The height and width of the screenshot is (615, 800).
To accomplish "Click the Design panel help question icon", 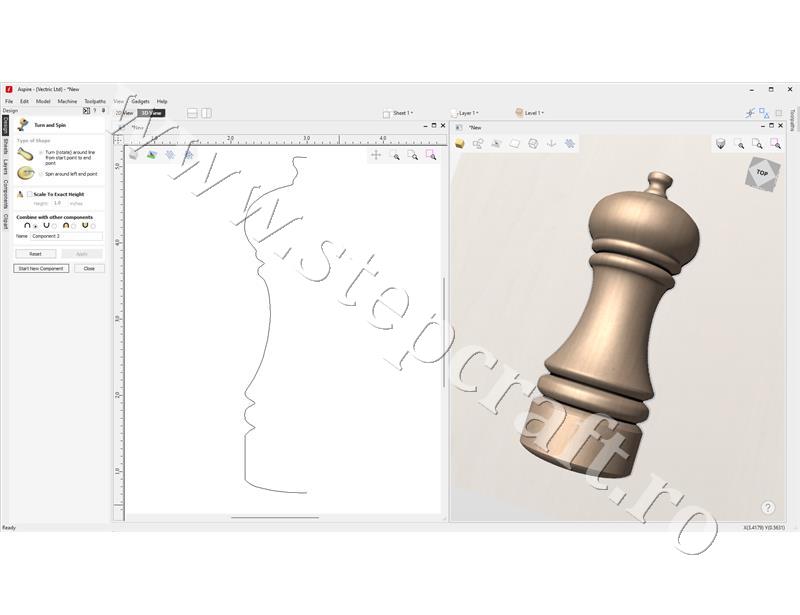I will click(x=95, y=111).
